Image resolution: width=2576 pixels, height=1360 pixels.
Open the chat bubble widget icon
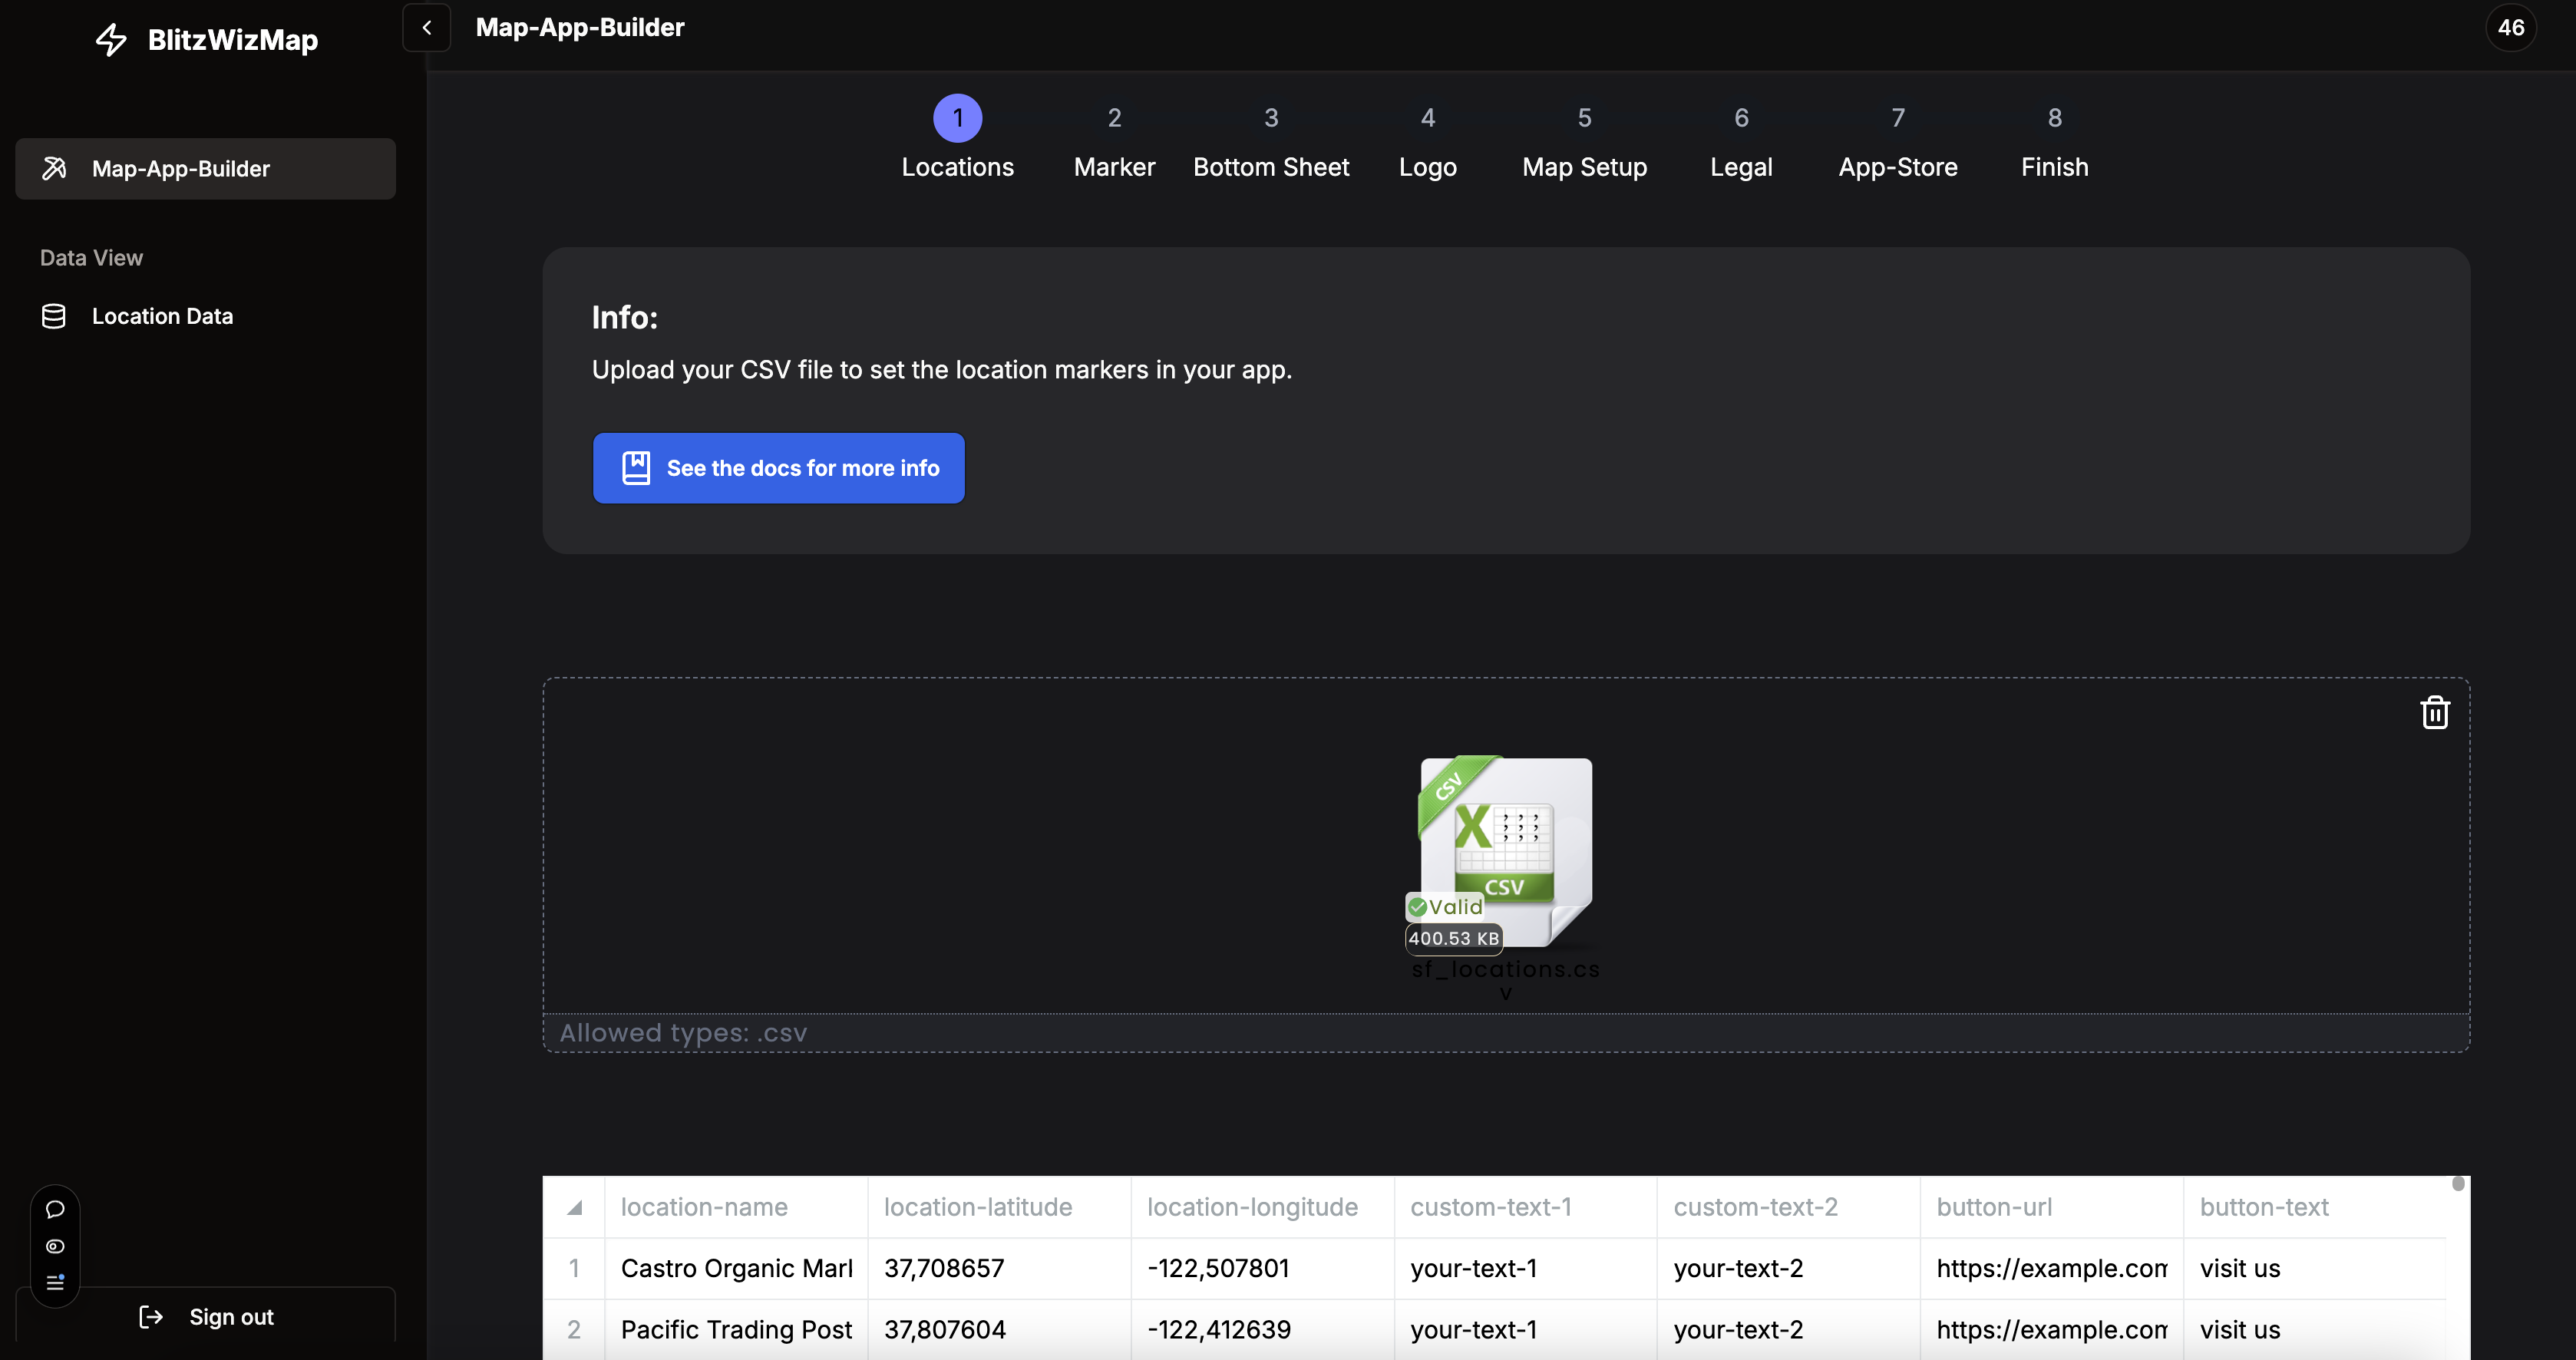55,1209
